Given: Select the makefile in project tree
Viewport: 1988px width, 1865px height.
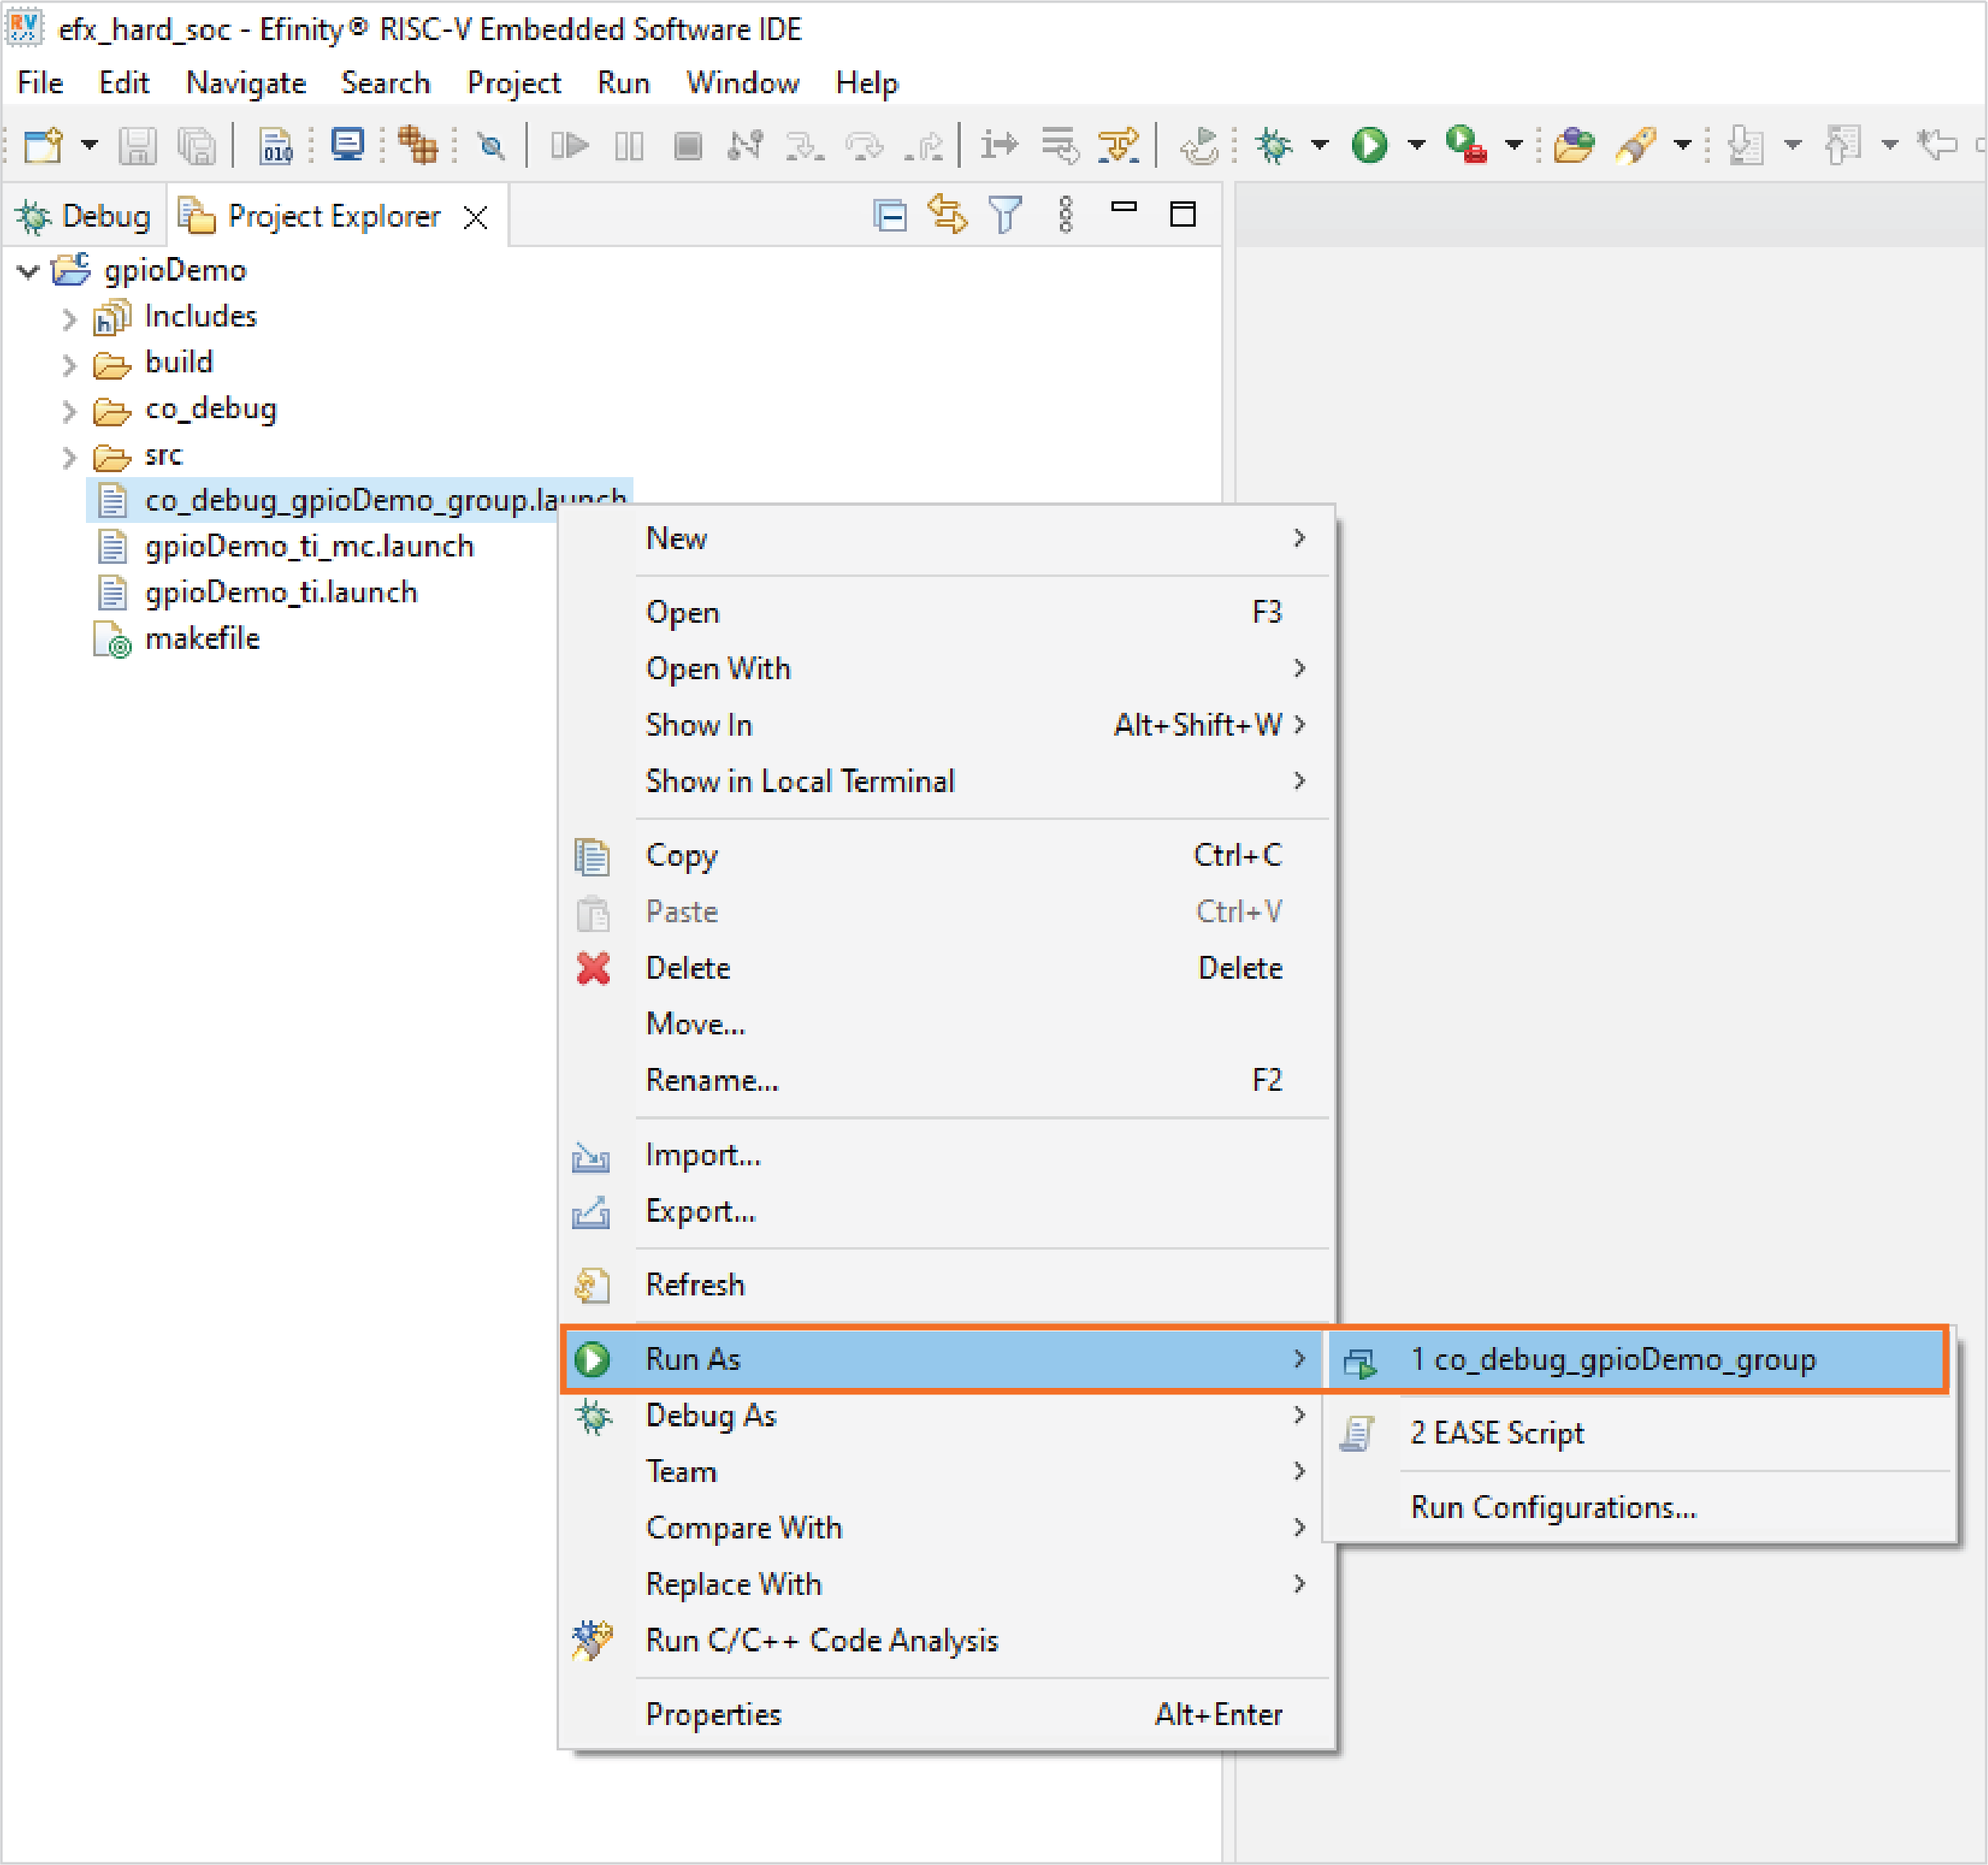Looking at the screenshot, I should [202, 639].
